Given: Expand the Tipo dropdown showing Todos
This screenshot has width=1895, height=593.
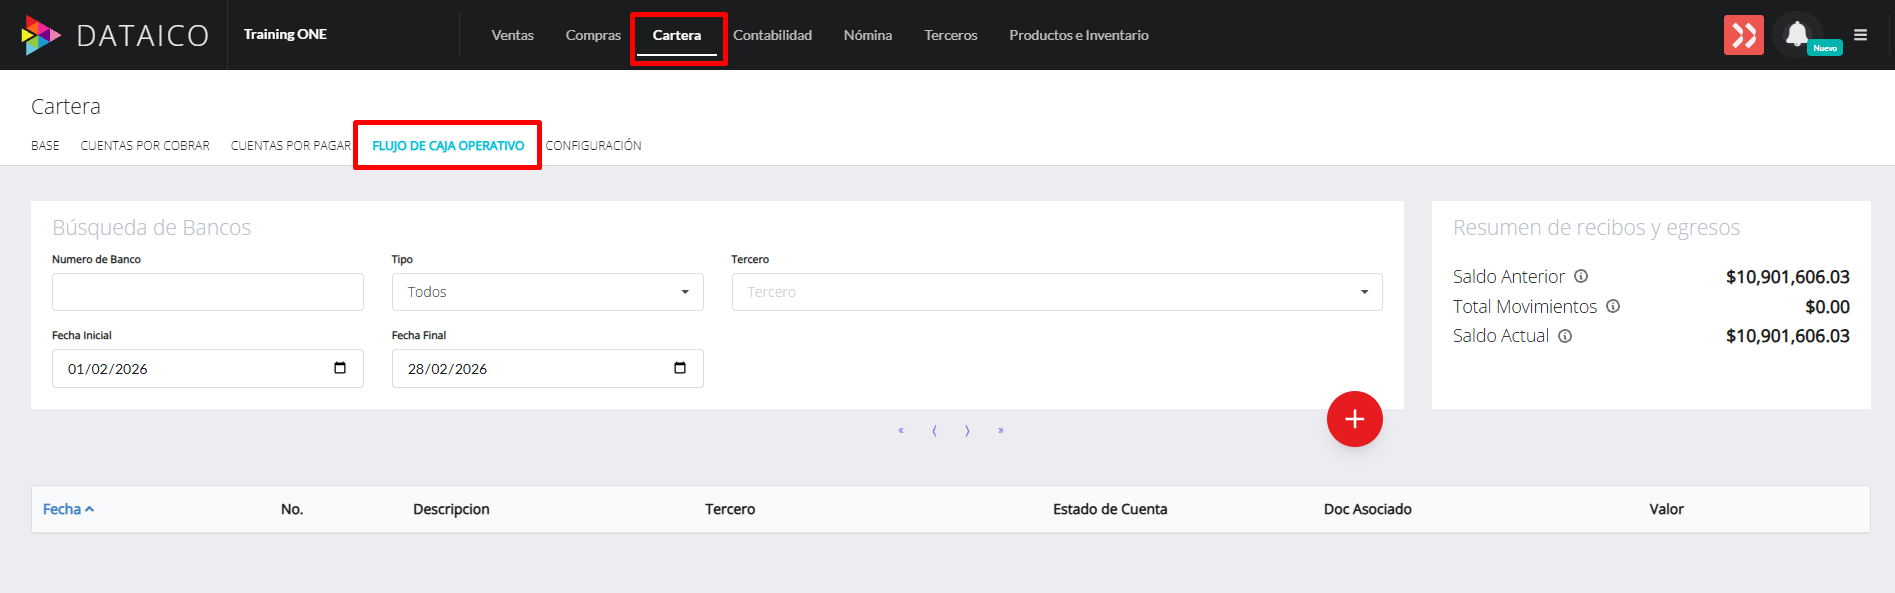Looking at the screenshot, I should pos(547,292).
